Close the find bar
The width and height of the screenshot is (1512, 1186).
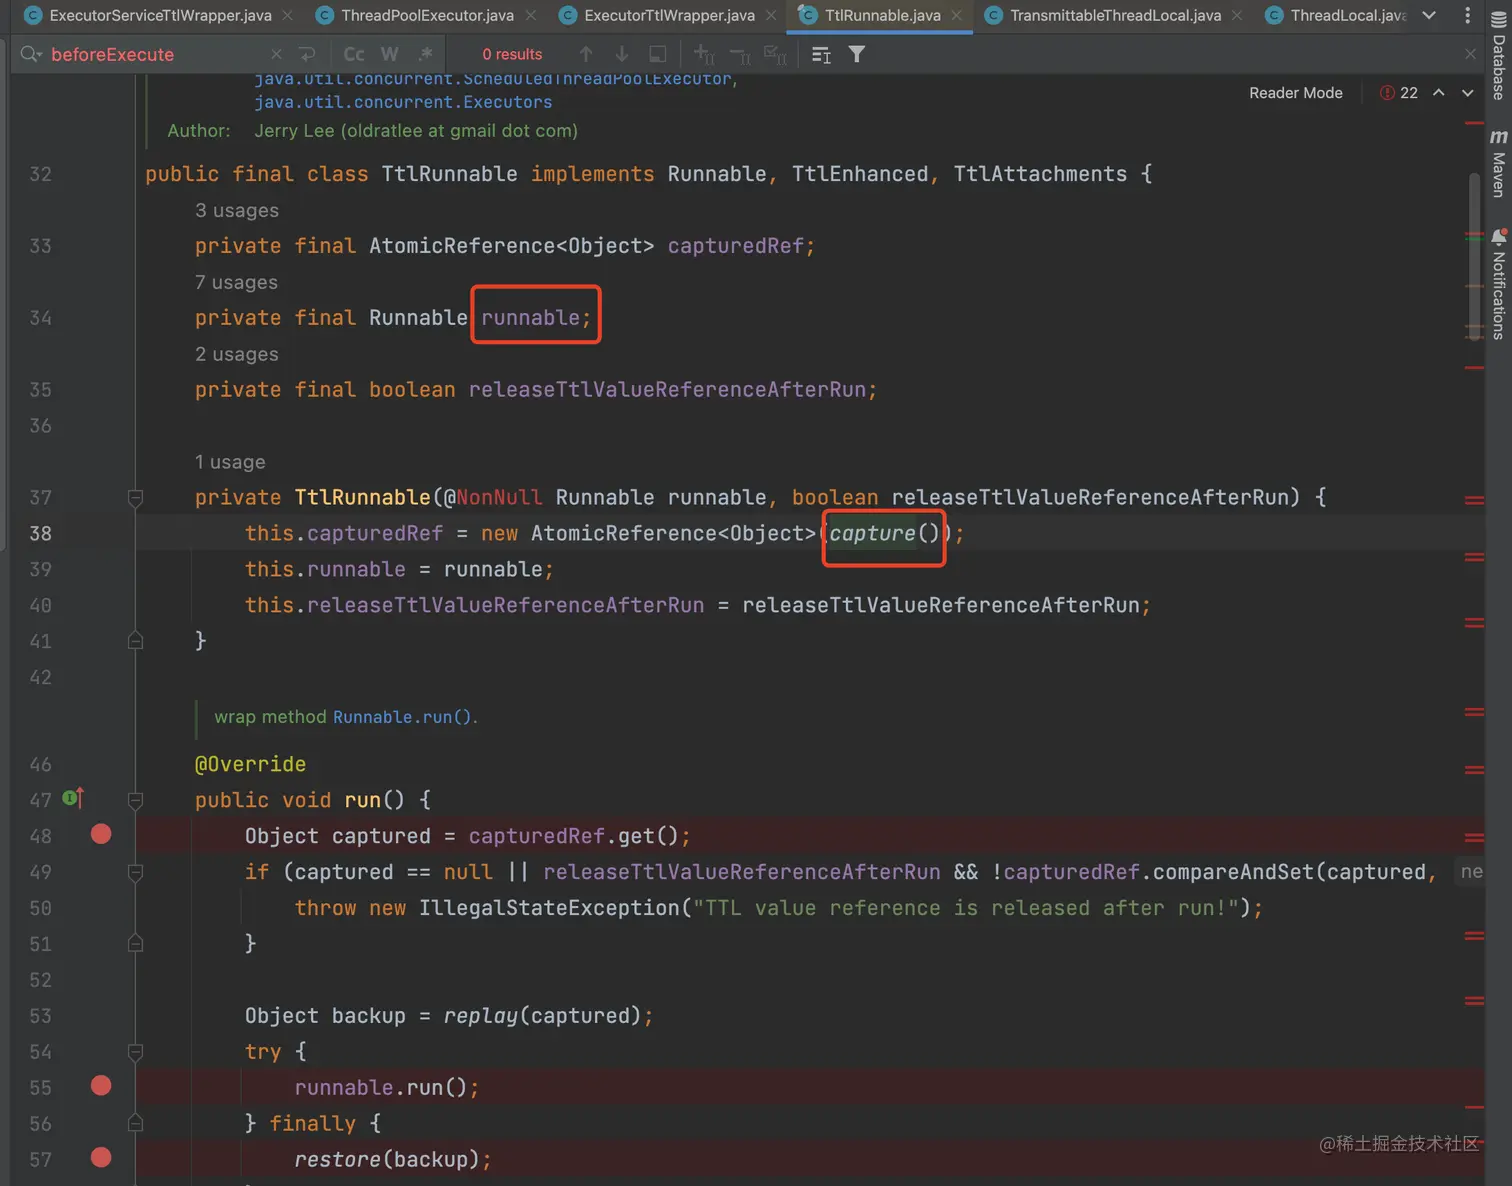1470,54
